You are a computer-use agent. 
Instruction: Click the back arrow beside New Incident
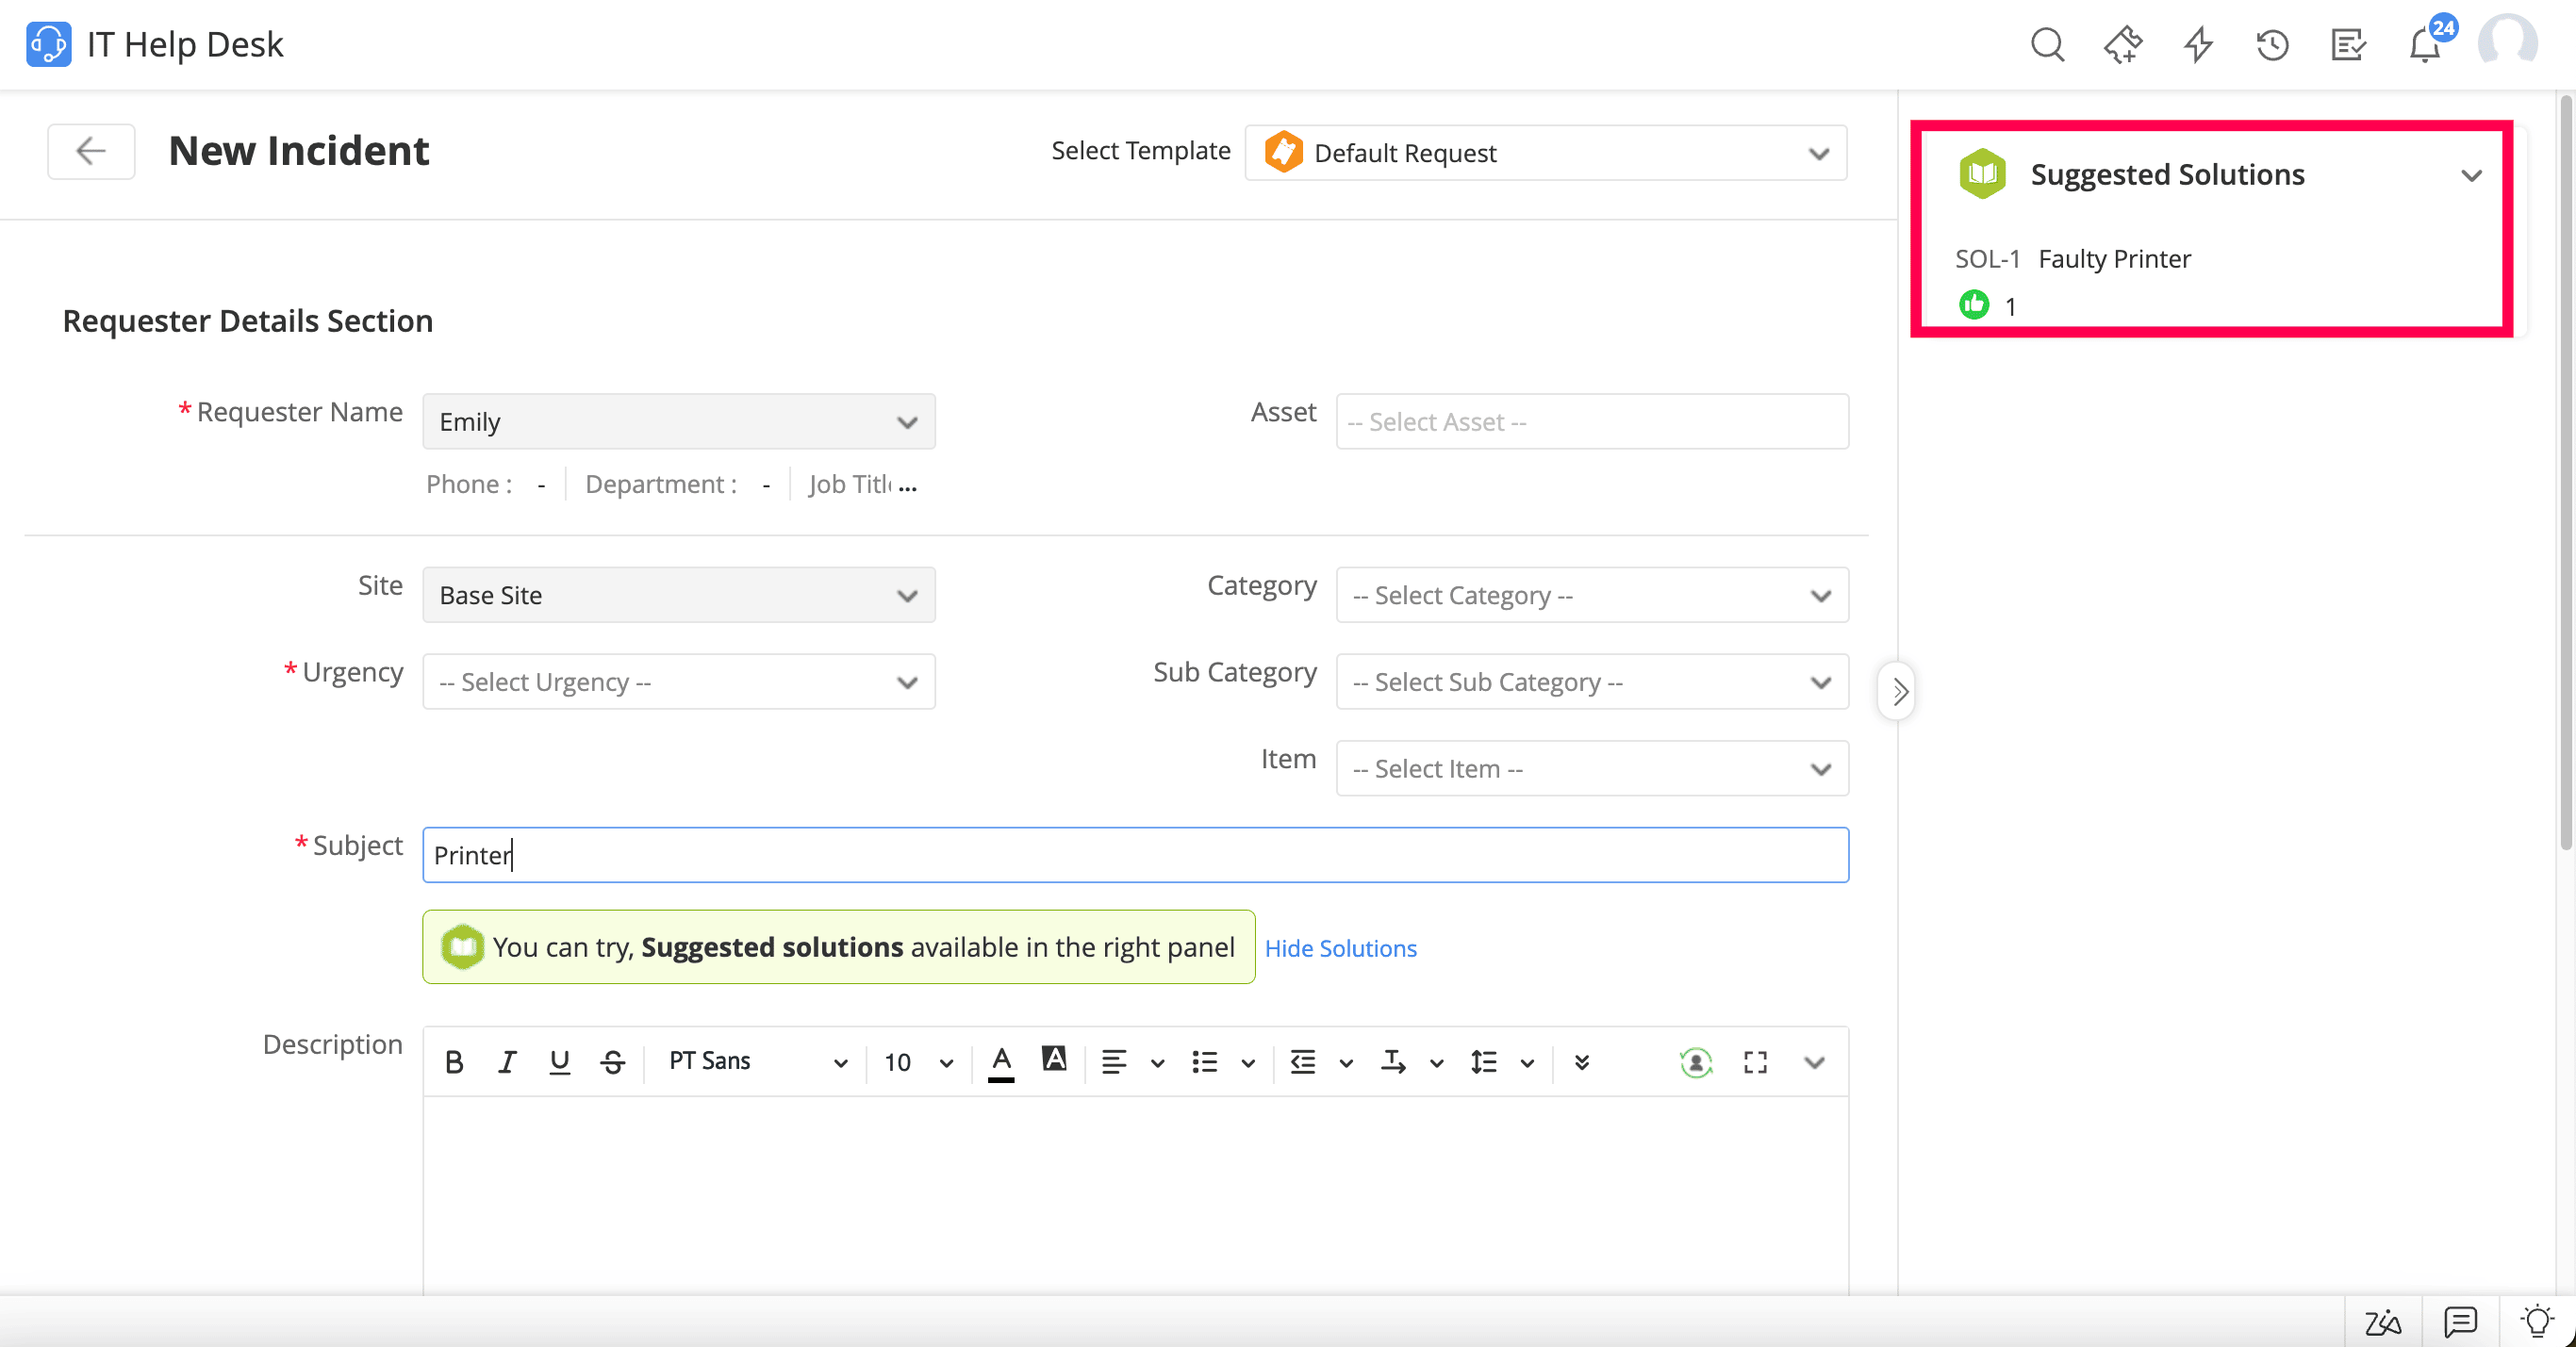point(91,151)
